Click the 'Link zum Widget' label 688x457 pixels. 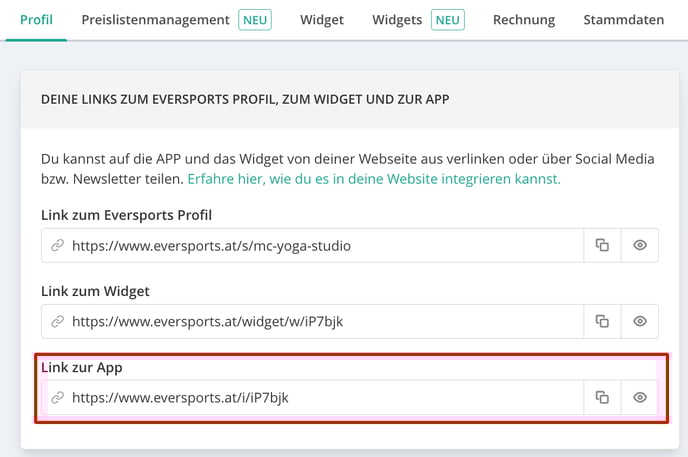95,291
